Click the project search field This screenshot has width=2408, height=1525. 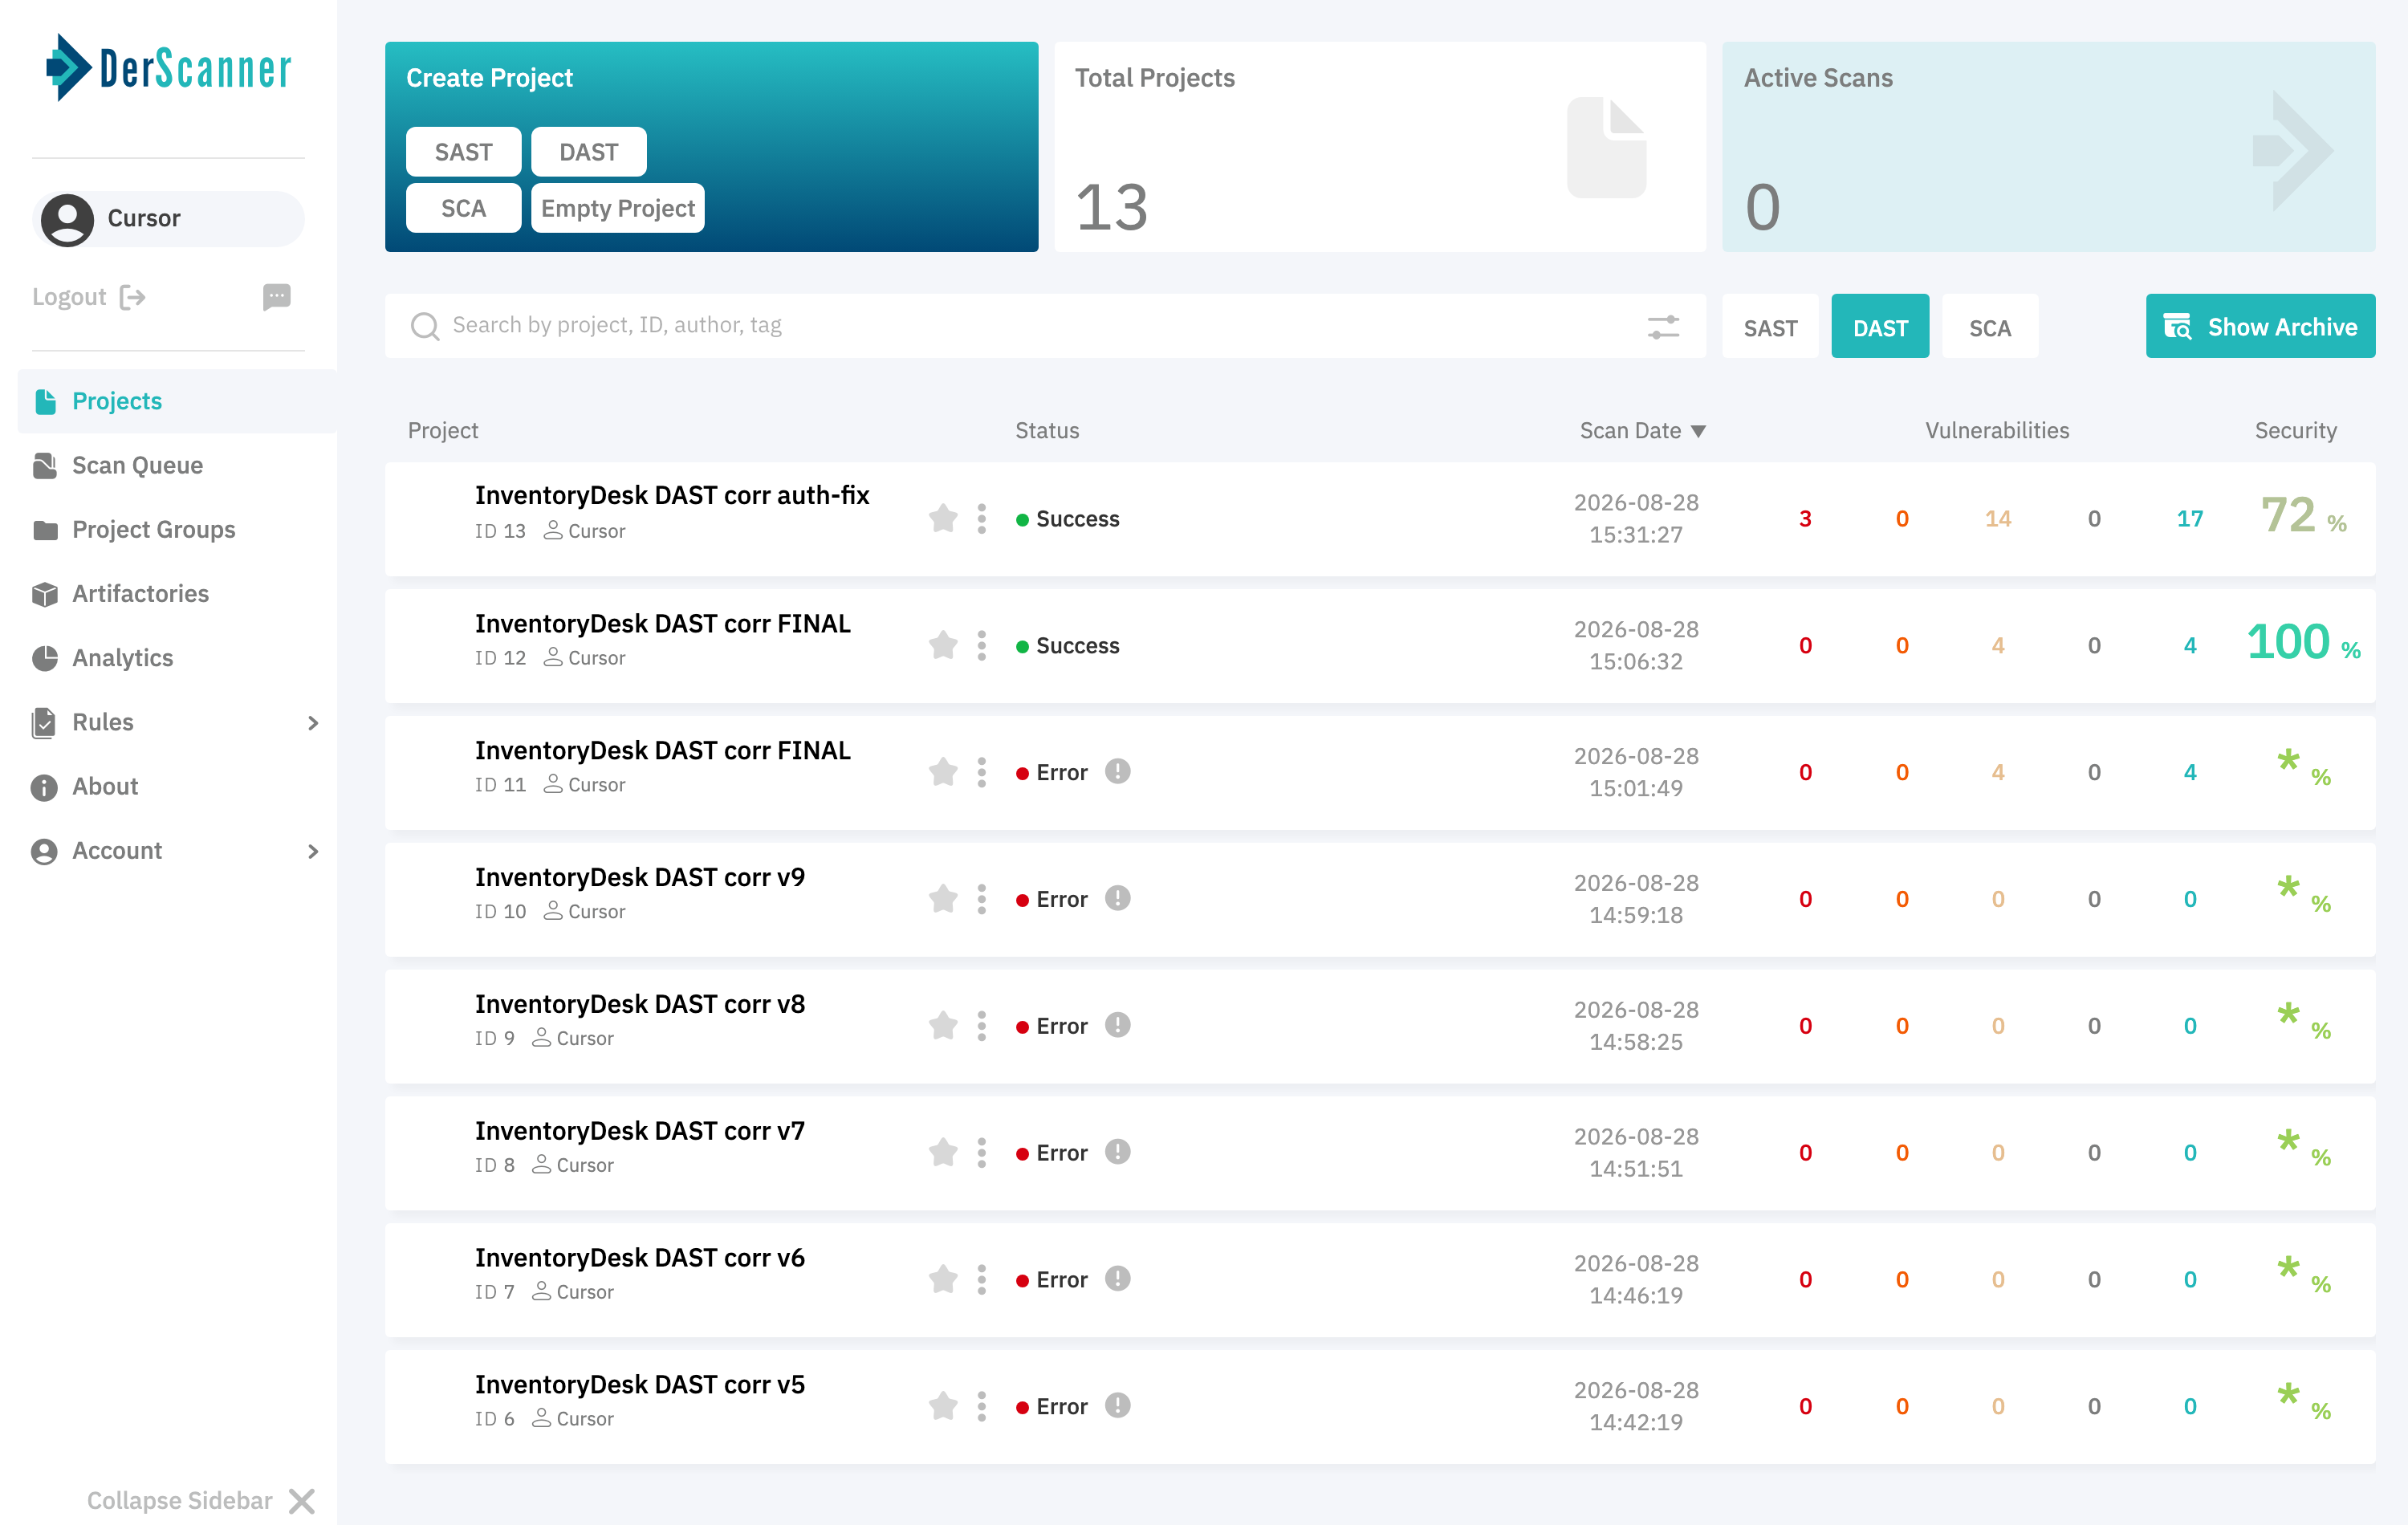1045,325
